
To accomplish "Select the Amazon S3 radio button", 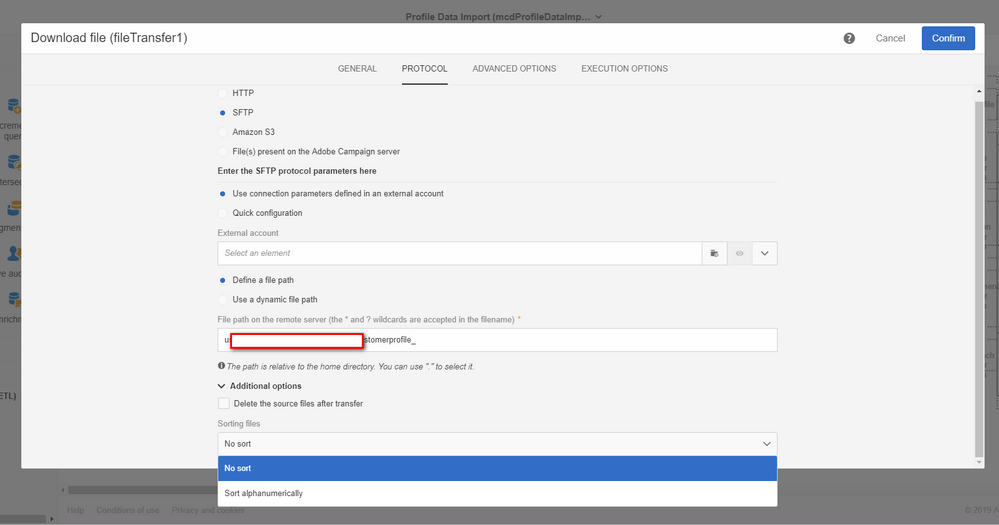I will coord(222,133).
